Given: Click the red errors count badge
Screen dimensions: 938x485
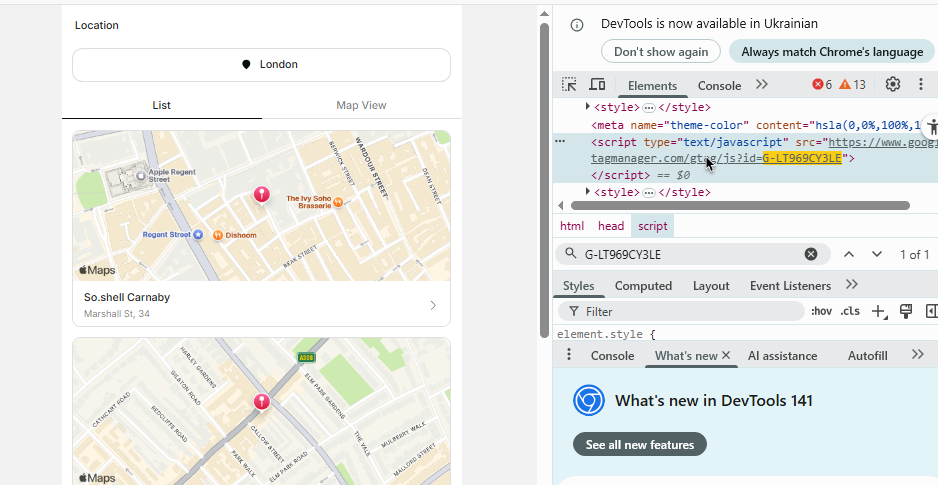Looking at the screenshot, I should click(x=822, y=85).
